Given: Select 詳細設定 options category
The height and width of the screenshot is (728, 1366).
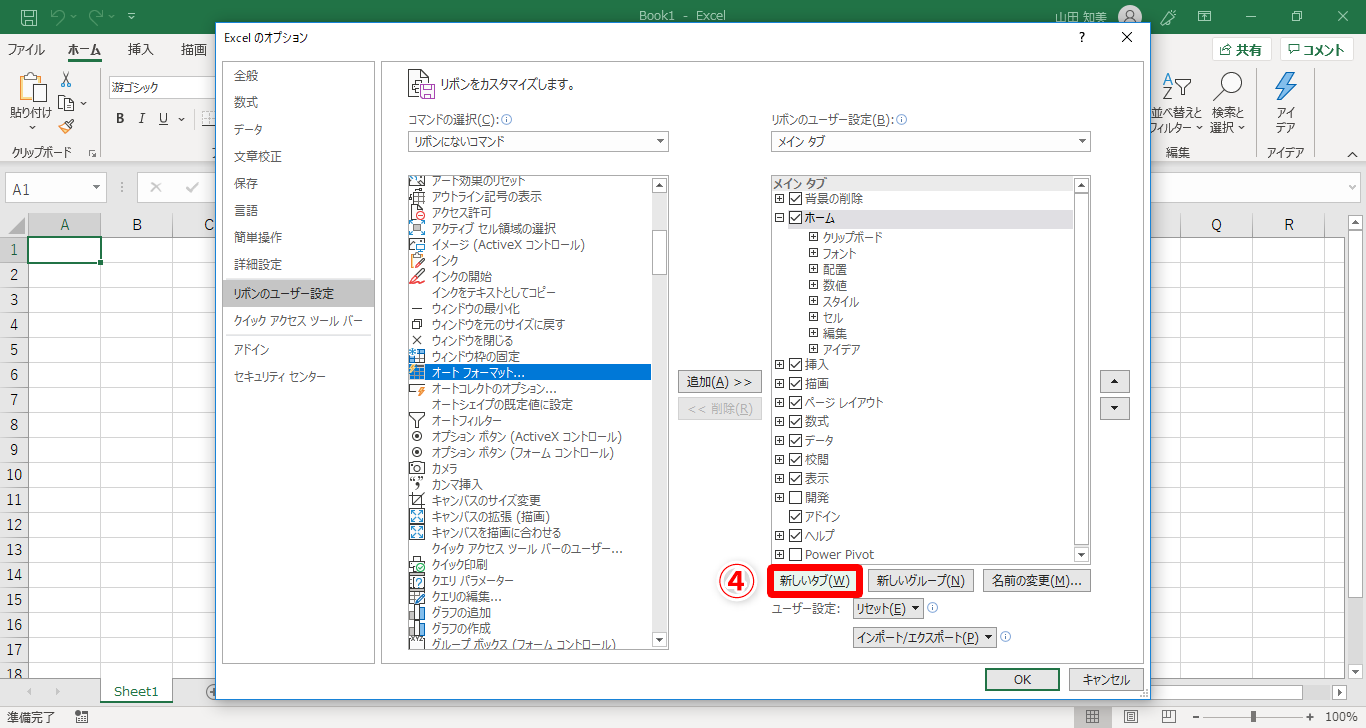Looking at the screenshot, I should (298, 264).
